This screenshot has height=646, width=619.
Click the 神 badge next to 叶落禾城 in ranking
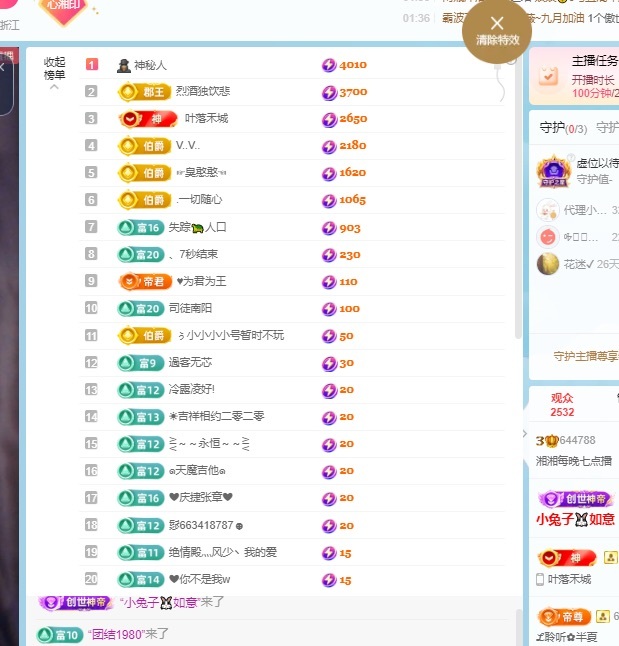[x=148, y=119]
